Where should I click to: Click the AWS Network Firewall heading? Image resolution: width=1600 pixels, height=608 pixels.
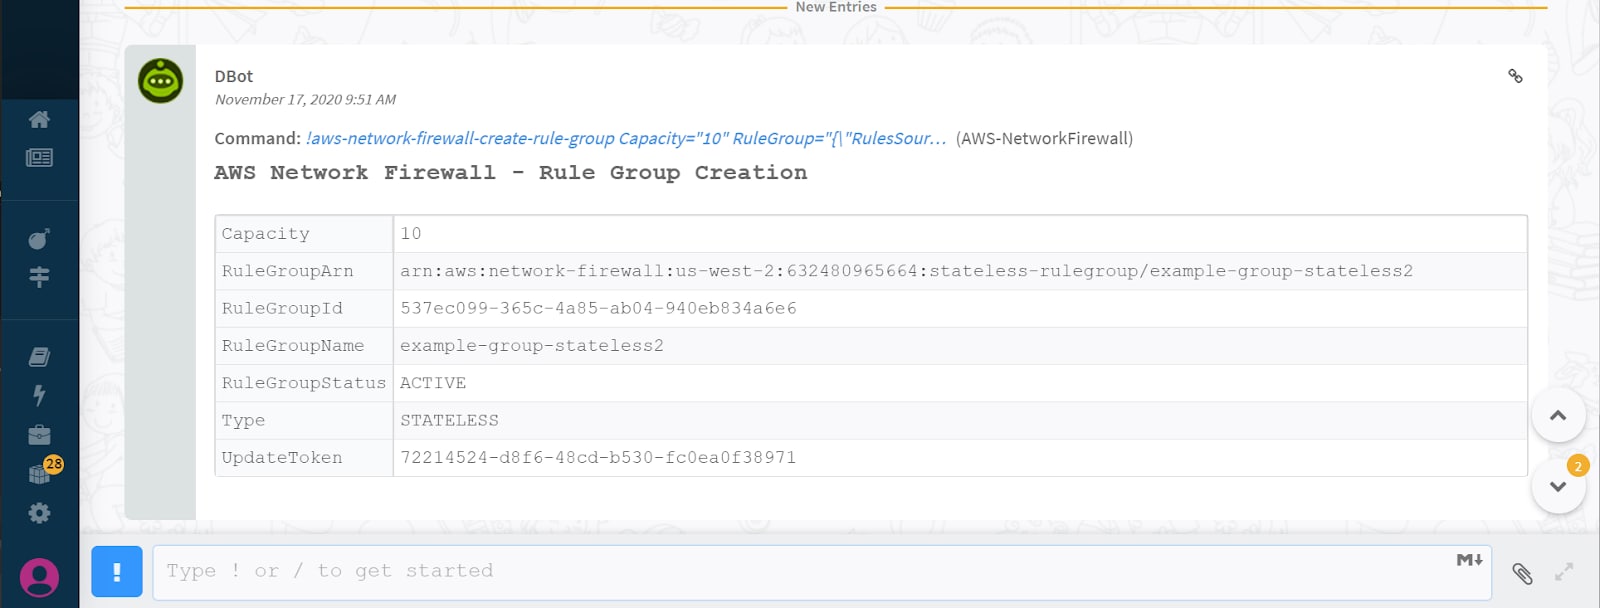(510, 173)
